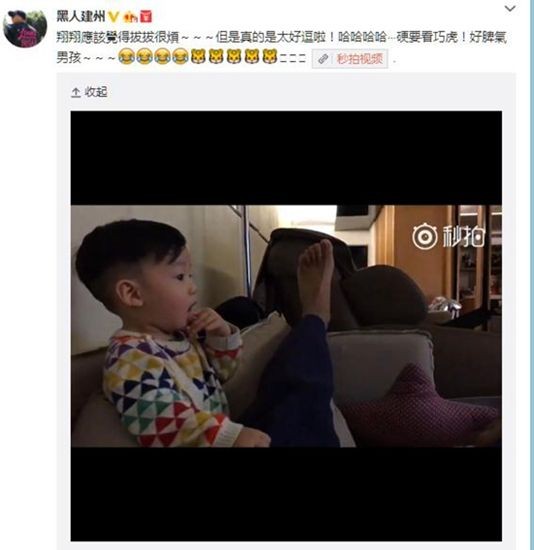This screenshot has width=534, height=550.
Task: Click the paperclip link icon
Action: pos(323,59)
